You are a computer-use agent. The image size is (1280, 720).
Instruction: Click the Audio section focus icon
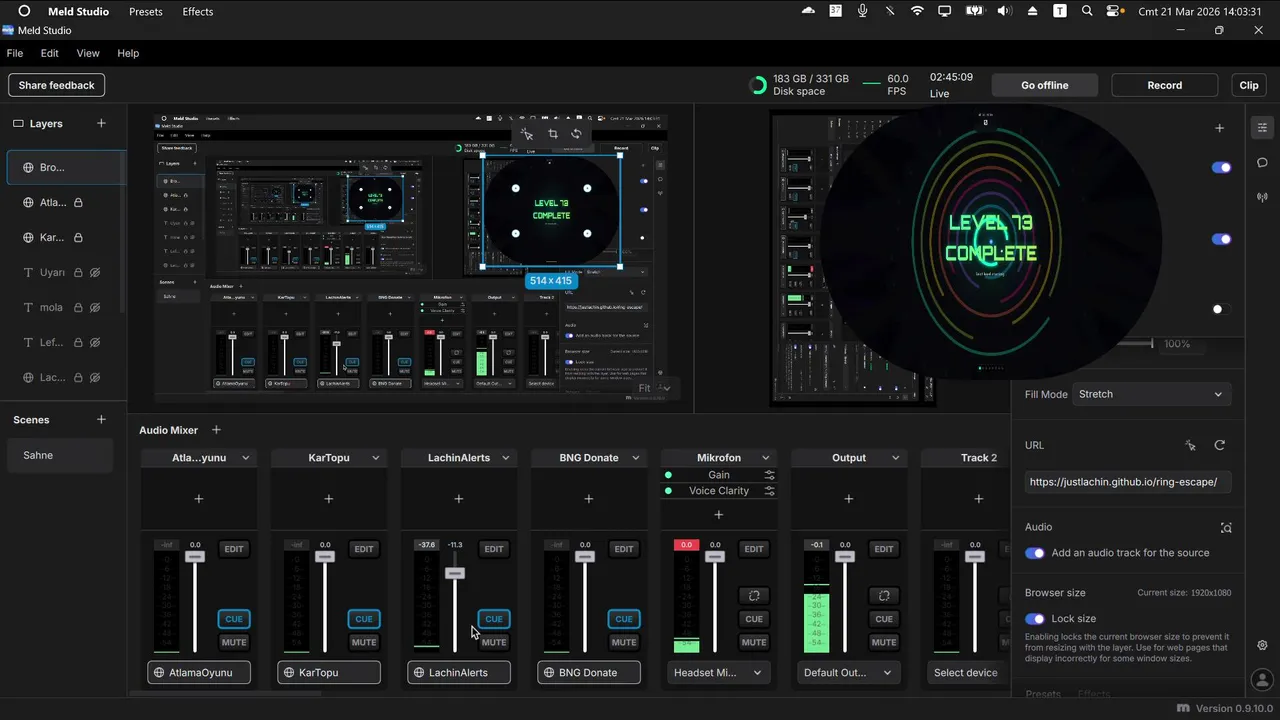(x=1226, y=527)
